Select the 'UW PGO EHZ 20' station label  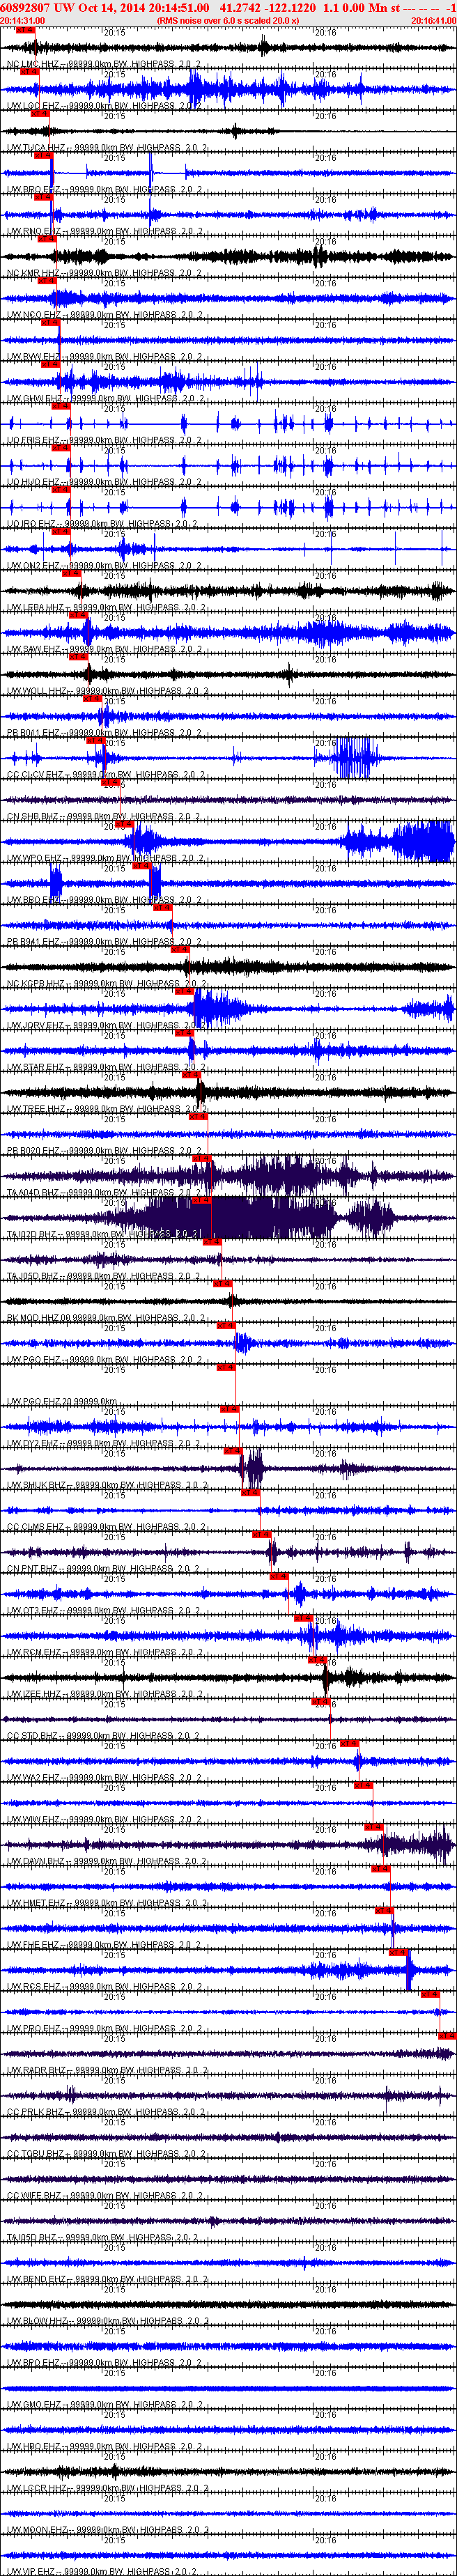[x=39, y=1402]
